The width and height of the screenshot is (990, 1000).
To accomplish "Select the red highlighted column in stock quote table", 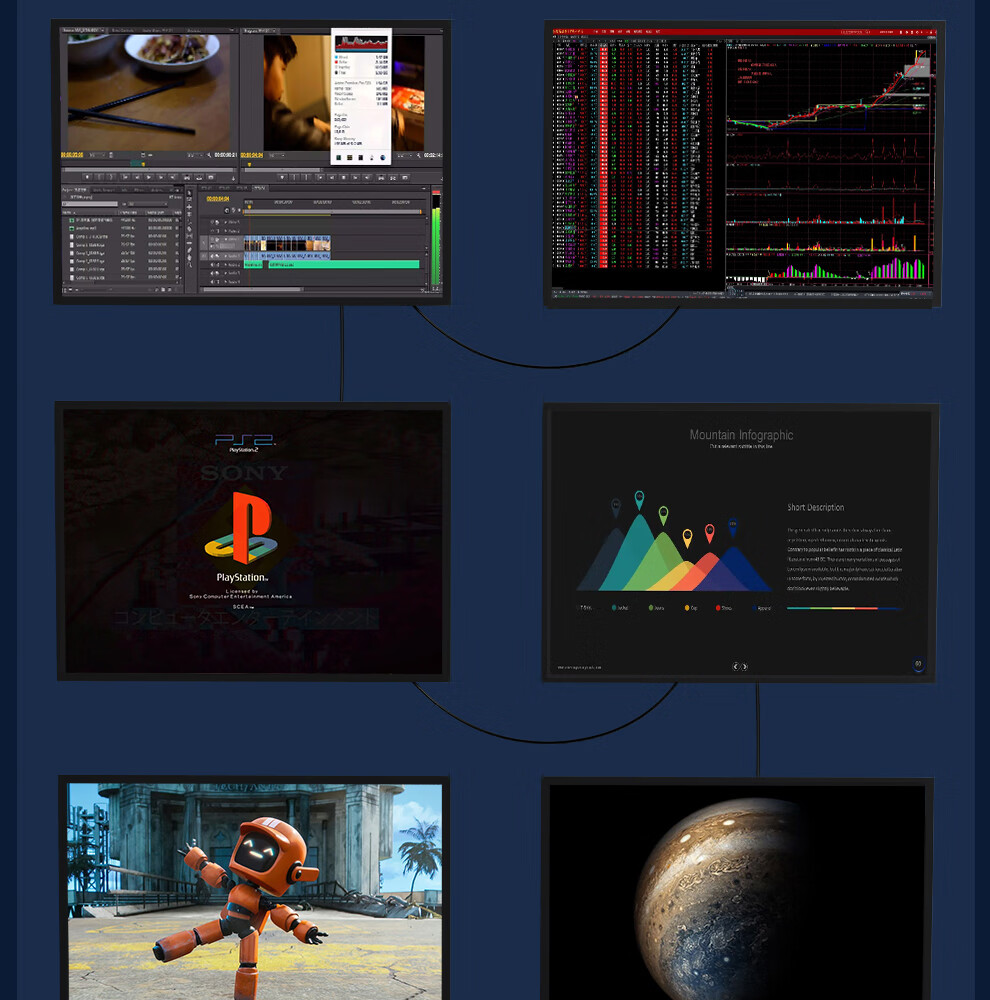I will [x=603, y=156].
